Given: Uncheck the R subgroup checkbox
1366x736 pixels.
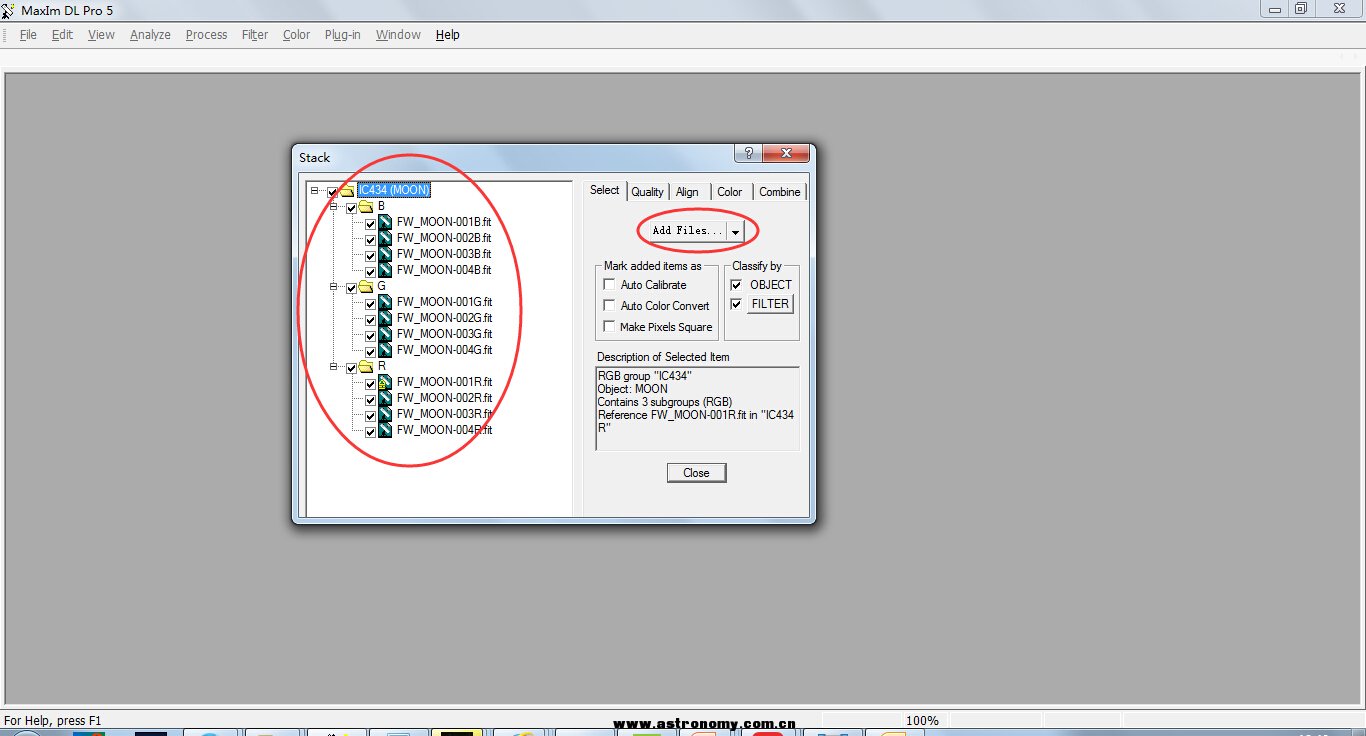Looking at the screenshot, I should 351,368.
